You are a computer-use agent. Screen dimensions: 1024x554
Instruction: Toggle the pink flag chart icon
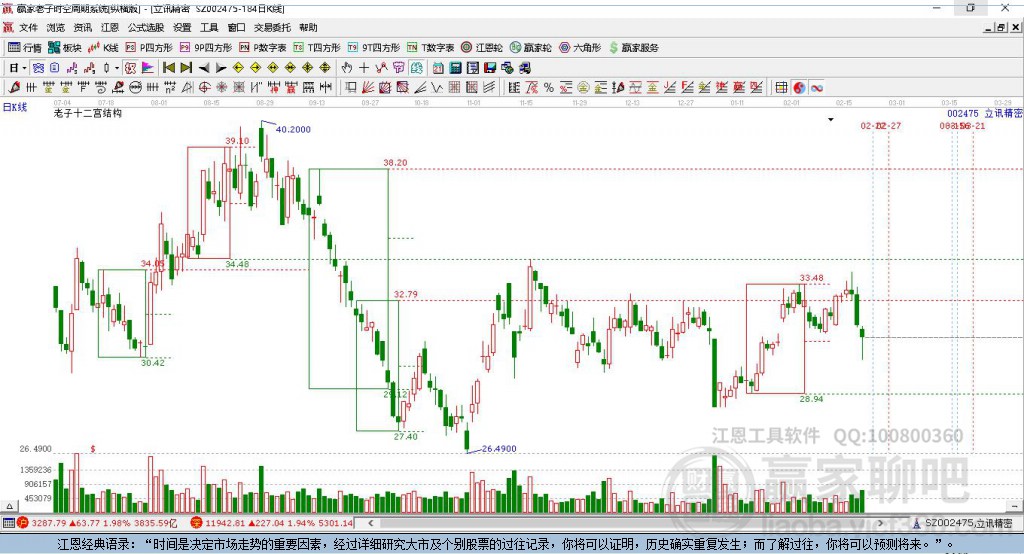[148, 68]
